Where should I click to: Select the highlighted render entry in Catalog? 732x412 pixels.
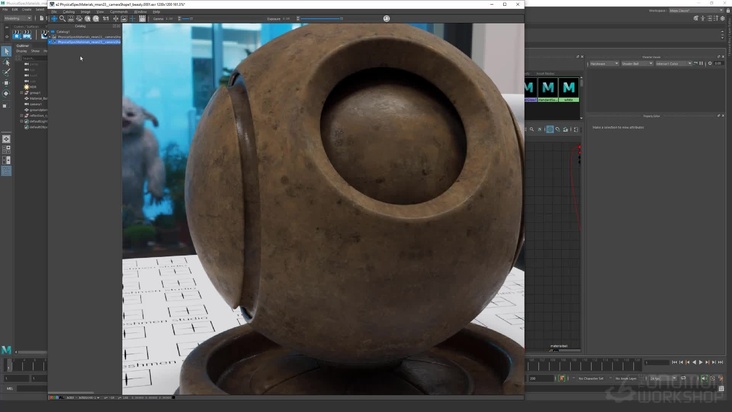[86, 42]
